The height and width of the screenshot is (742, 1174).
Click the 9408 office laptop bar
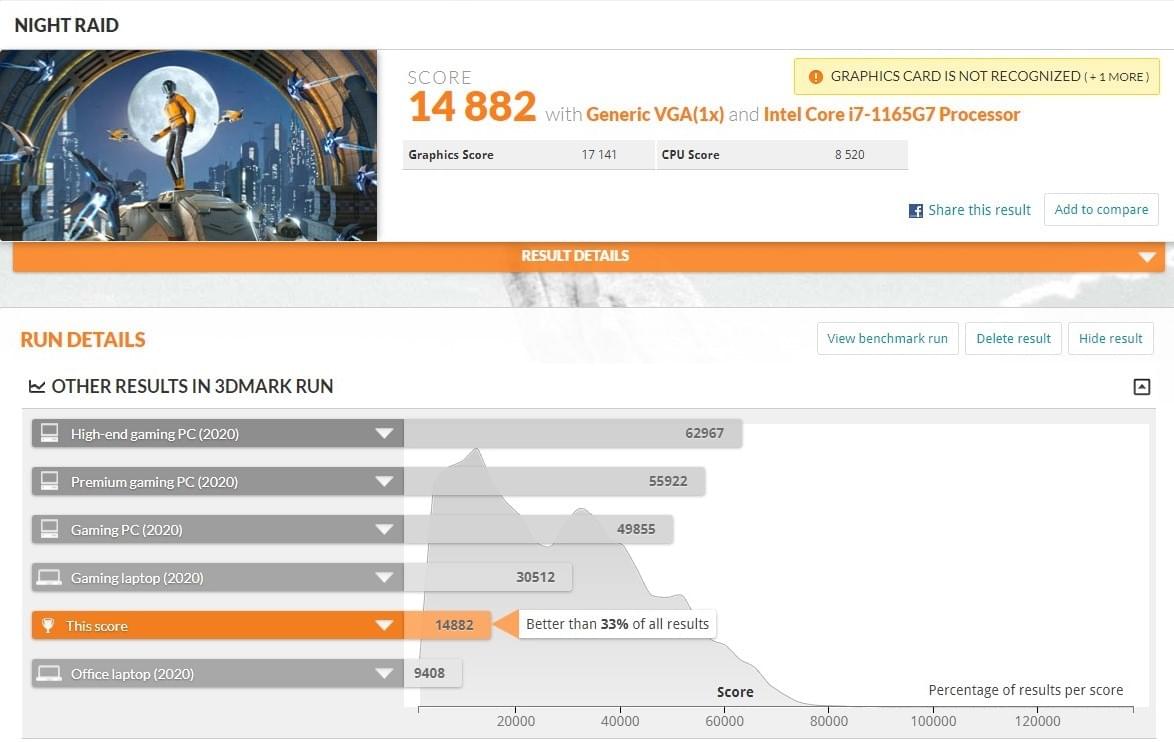click(433, 673)
